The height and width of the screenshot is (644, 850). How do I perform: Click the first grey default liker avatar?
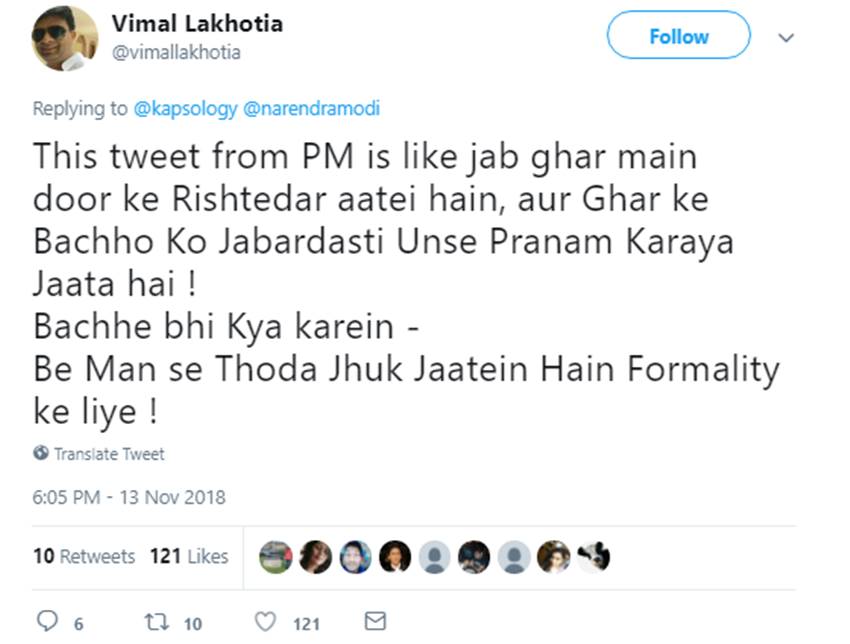434,556
